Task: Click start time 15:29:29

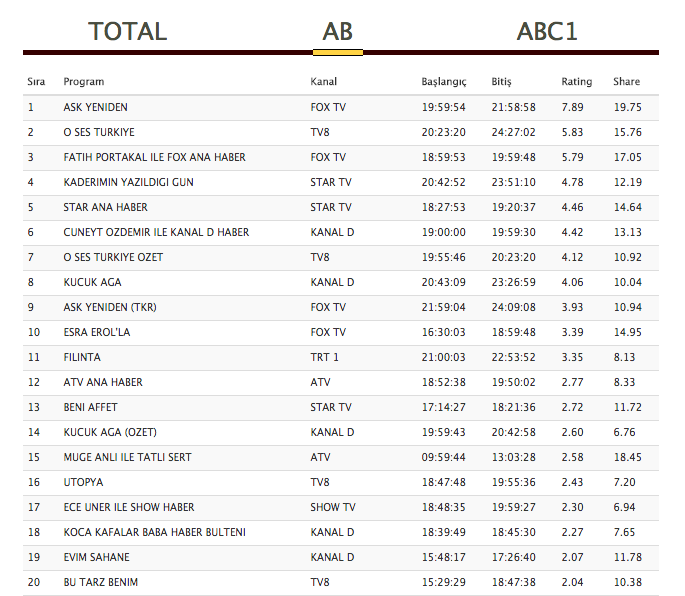Action: coord(443,582)
